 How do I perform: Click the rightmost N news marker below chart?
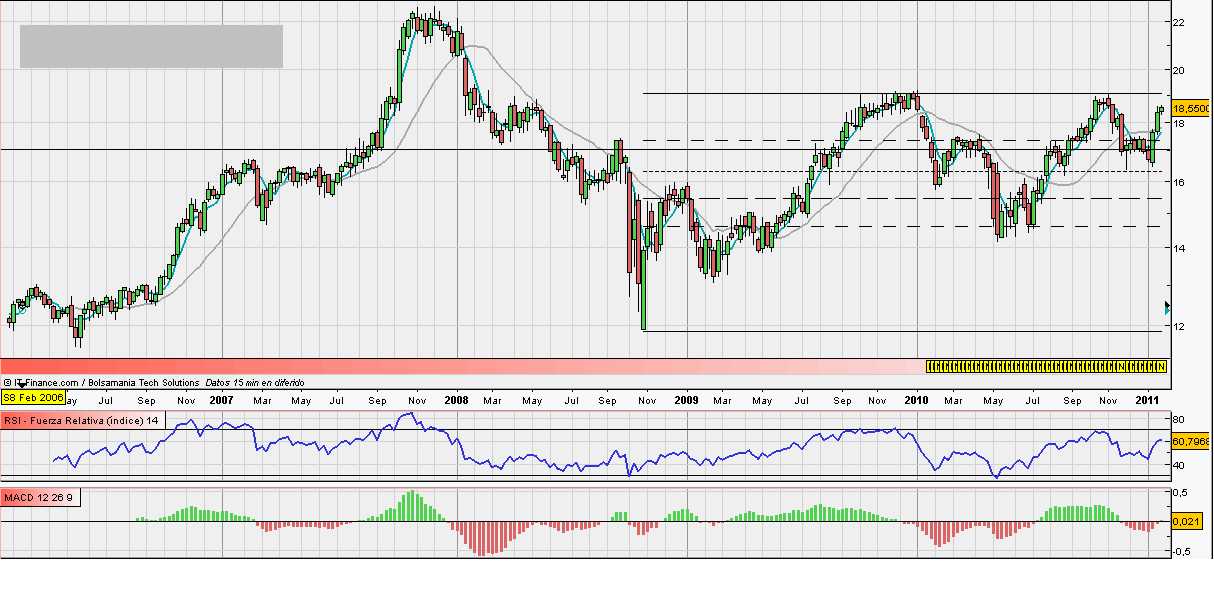click(x=1162, y=366)
